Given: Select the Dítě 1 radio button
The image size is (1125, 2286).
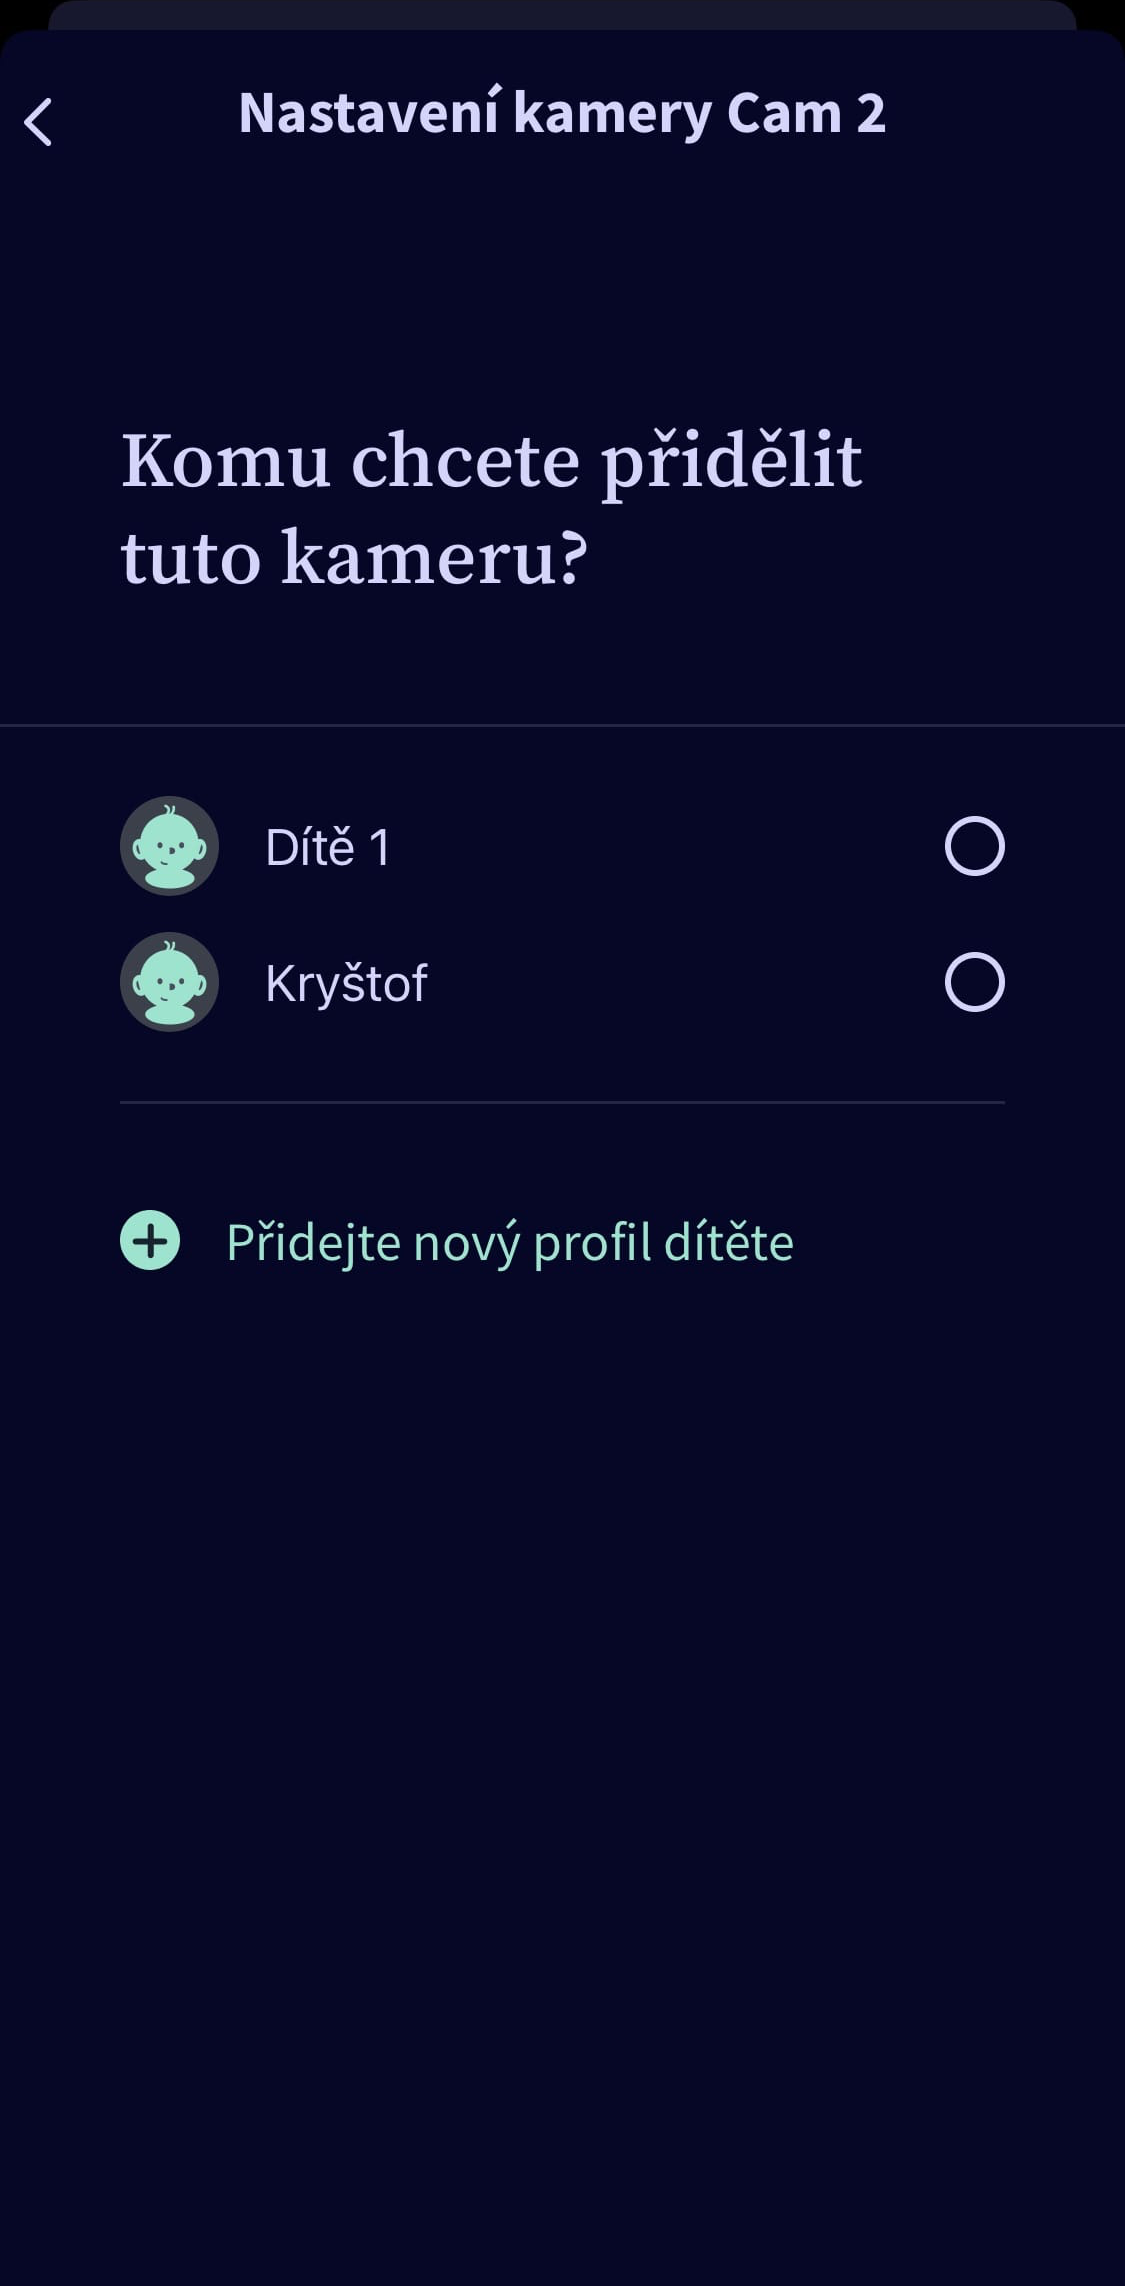Looking at the screenshot, I should 974,846.
